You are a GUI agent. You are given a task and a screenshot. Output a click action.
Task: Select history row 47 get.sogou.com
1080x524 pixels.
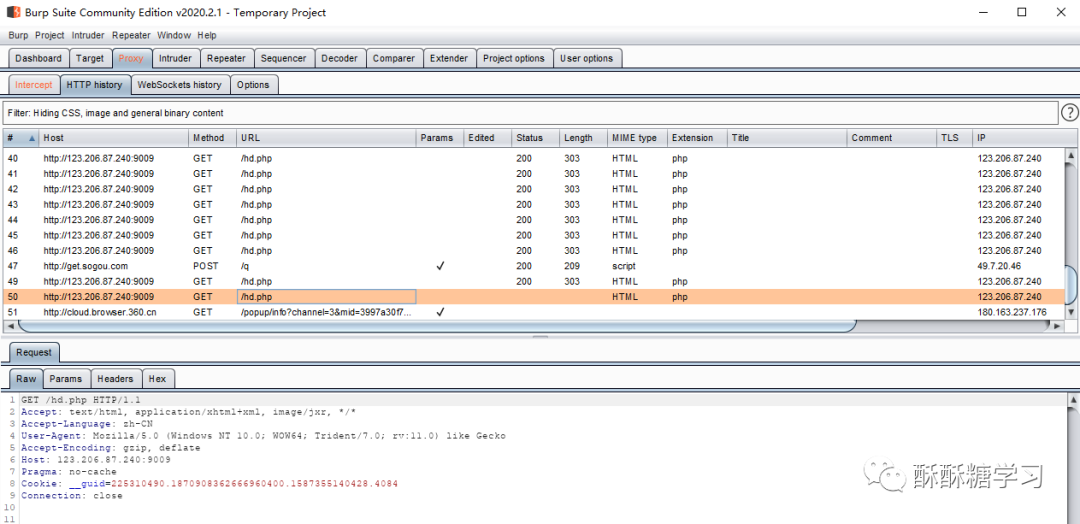click(x=534, y=266)
